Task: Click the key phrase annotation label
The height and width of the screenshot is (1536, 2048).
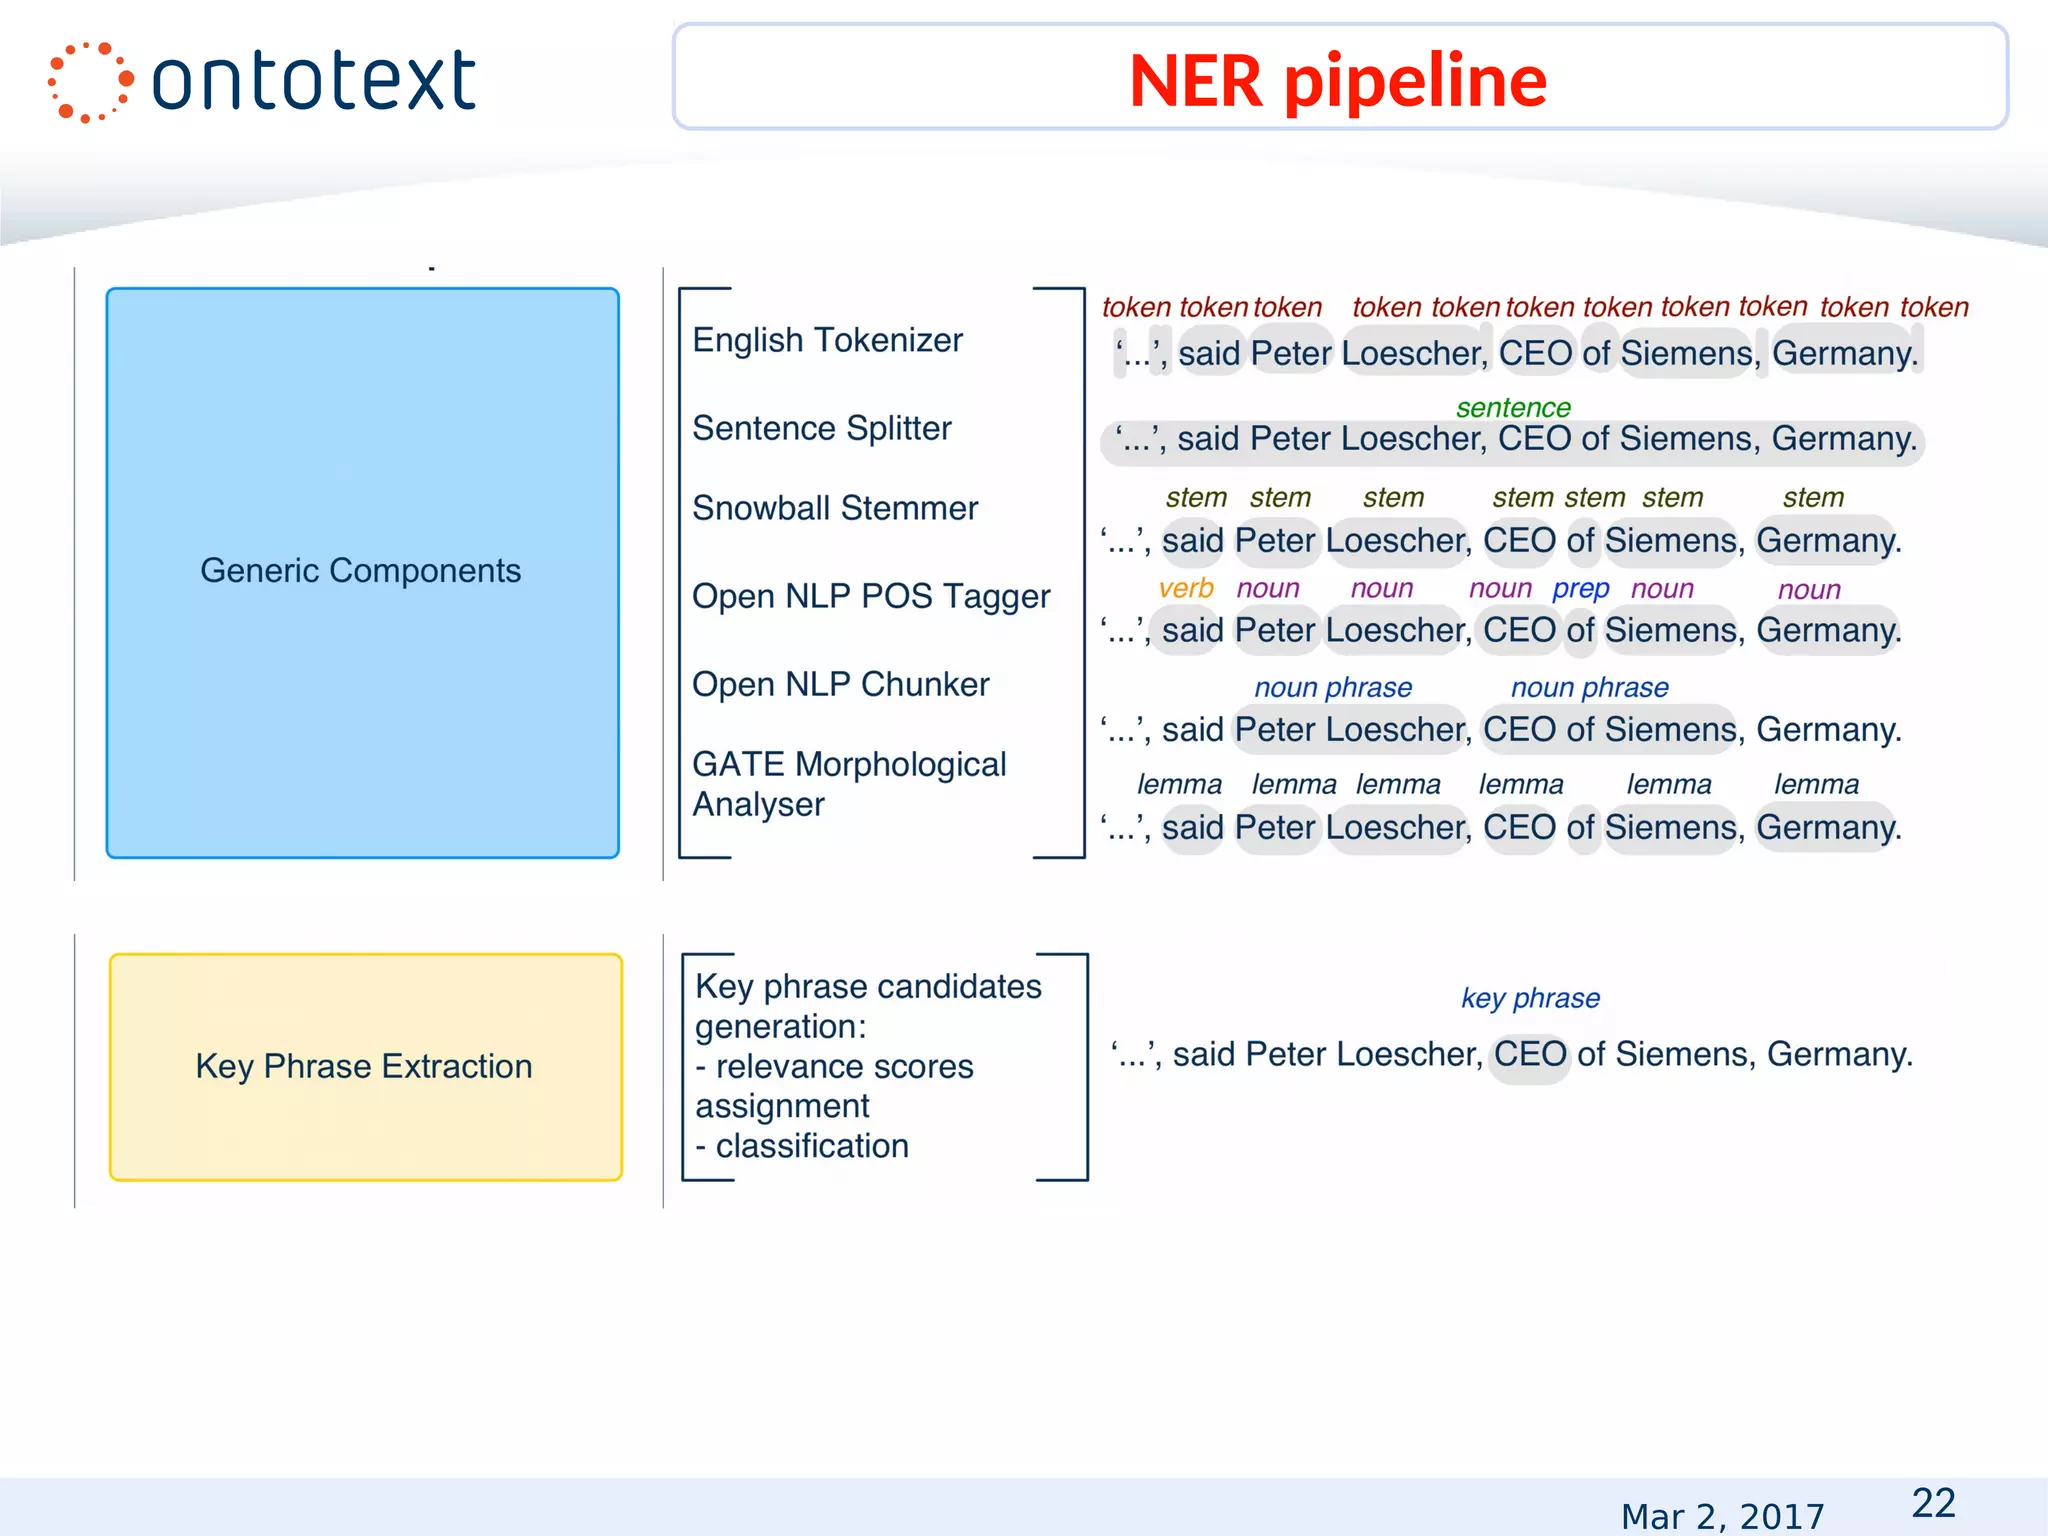Action: point(1530,998)
